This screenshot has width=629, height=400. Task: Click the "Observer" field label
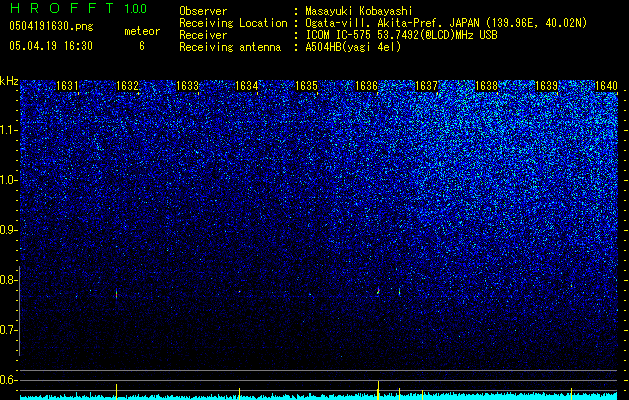203,11
